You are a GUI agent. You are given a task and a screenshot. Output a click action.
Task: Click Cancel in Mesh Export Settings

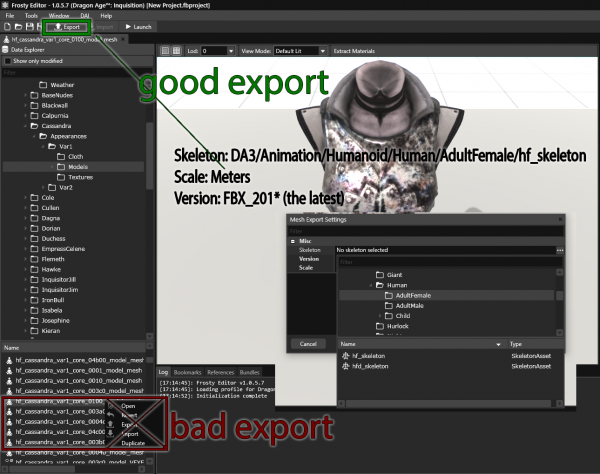tap(308, 344)
